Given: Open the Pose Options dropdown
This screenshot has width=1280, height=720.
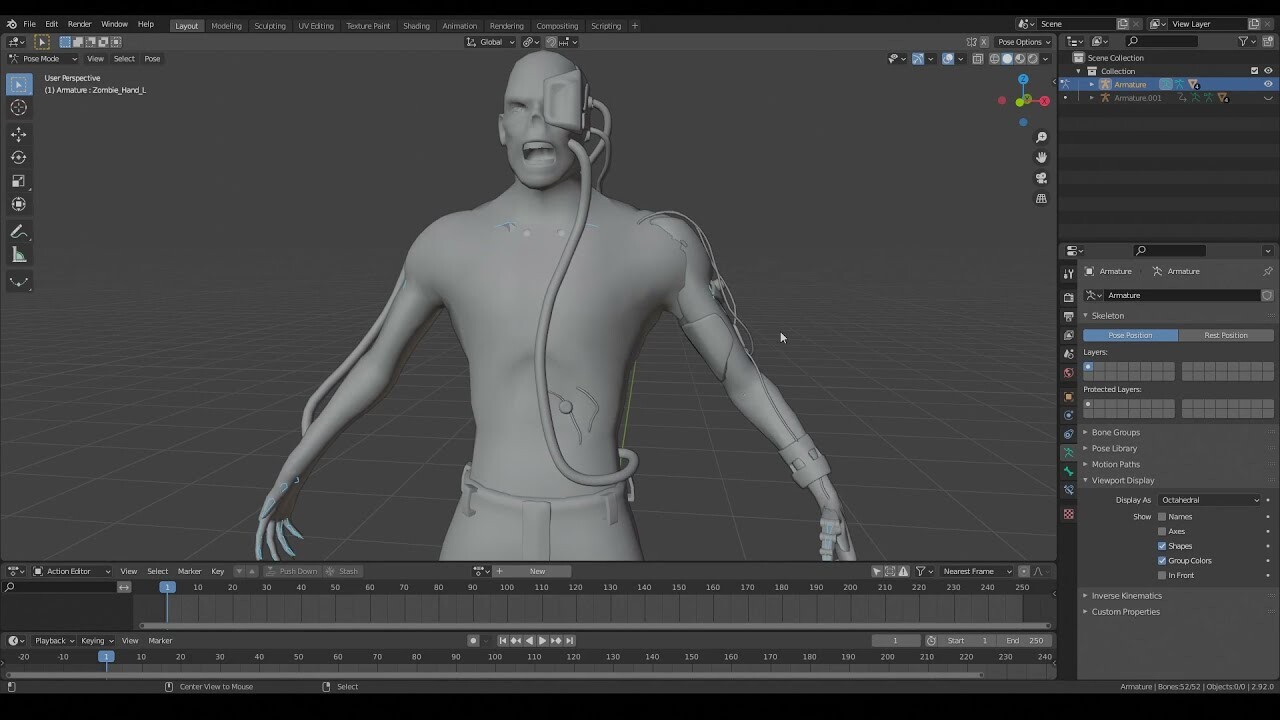Looking at the screenshot, I should point(1024,42).
